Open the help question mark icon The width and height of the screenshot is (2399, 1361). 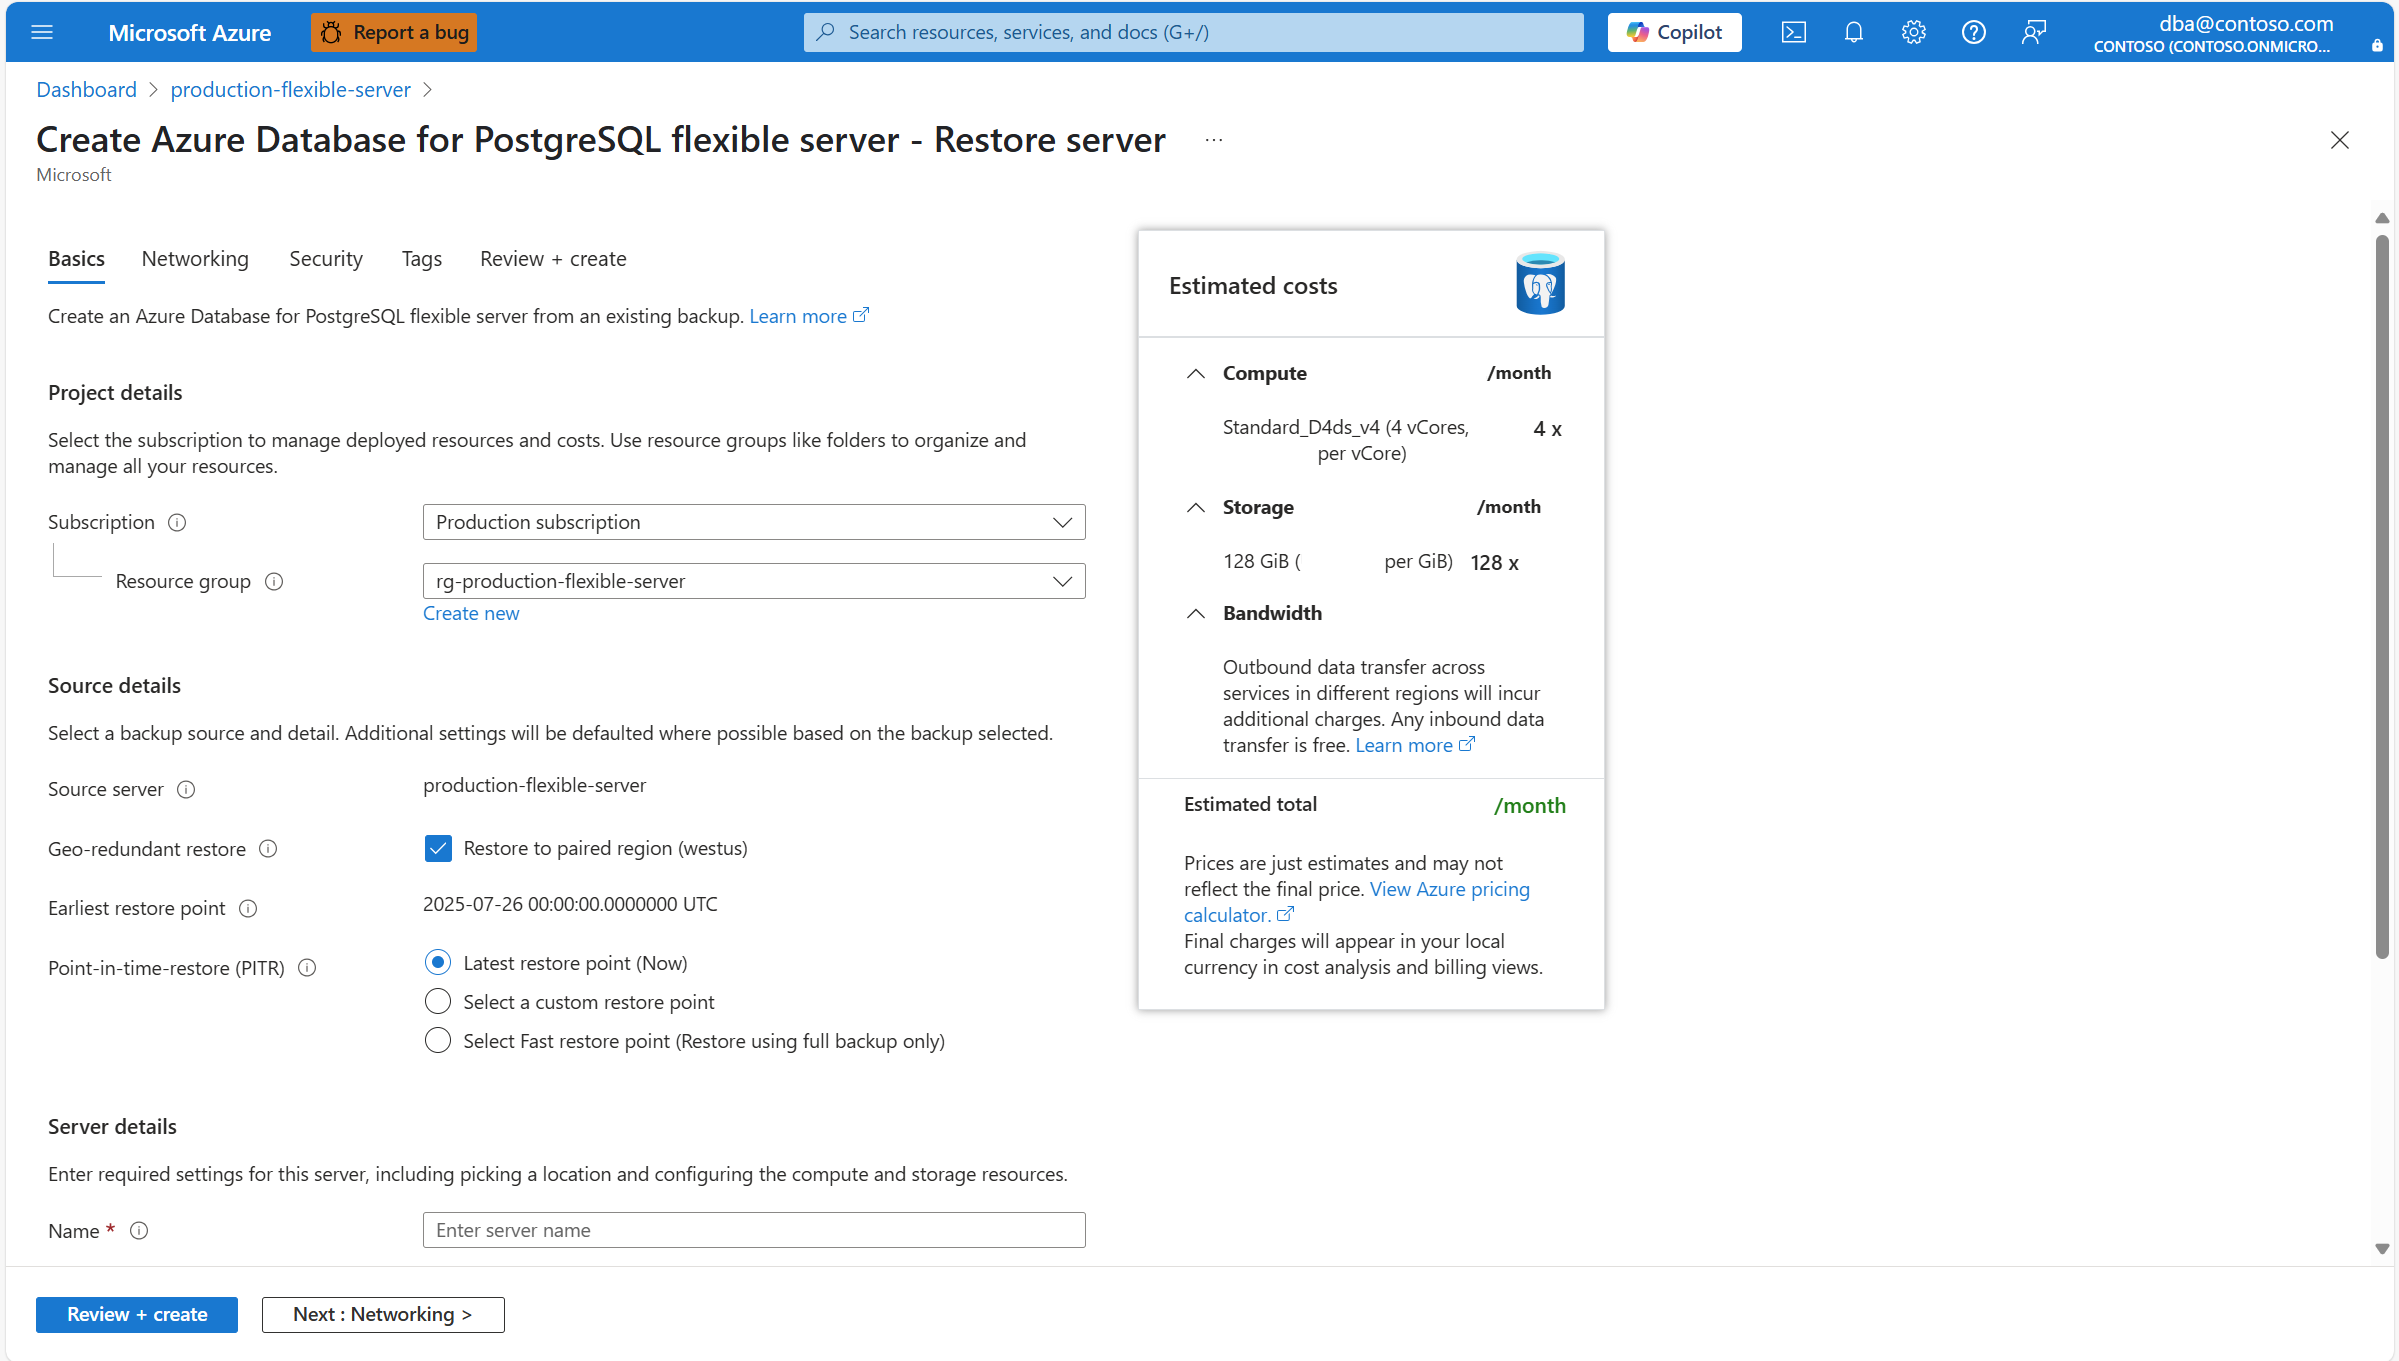click(1973, 32)
